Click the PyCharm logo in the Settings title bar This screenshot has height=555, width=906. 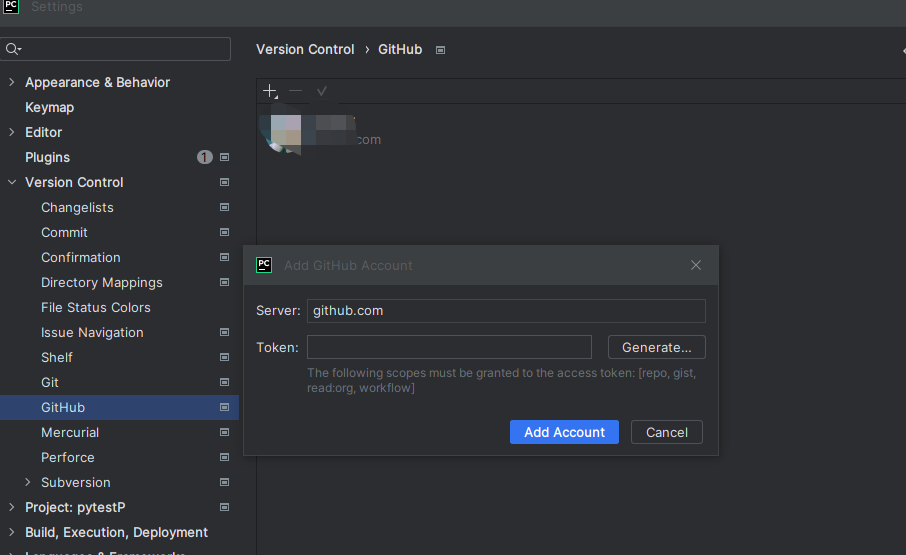click(x=10, y=6)
